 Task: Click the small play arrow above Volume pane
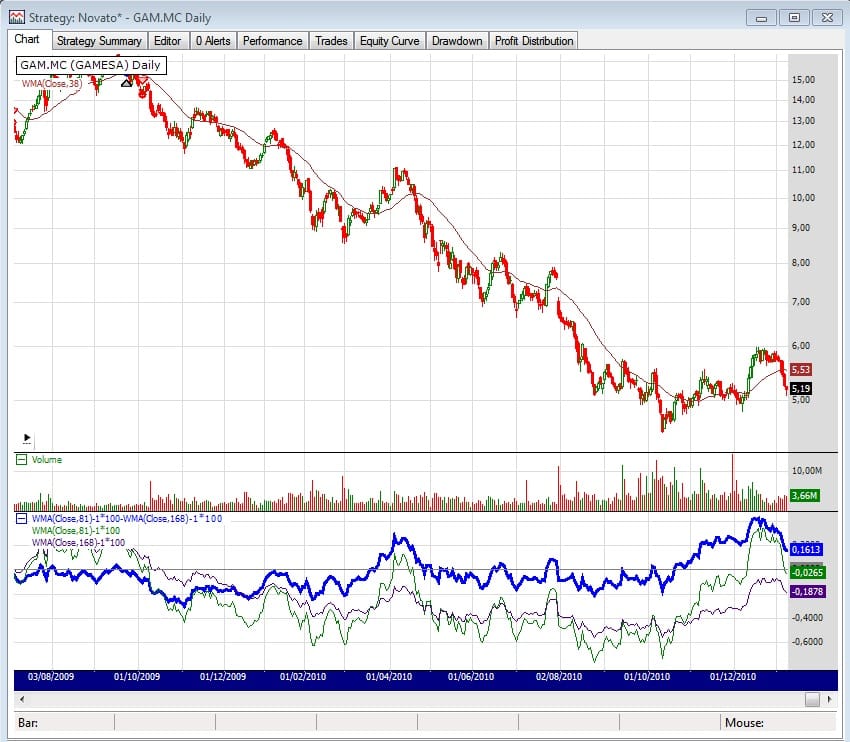pyautogui.click(x=27, y=438)
